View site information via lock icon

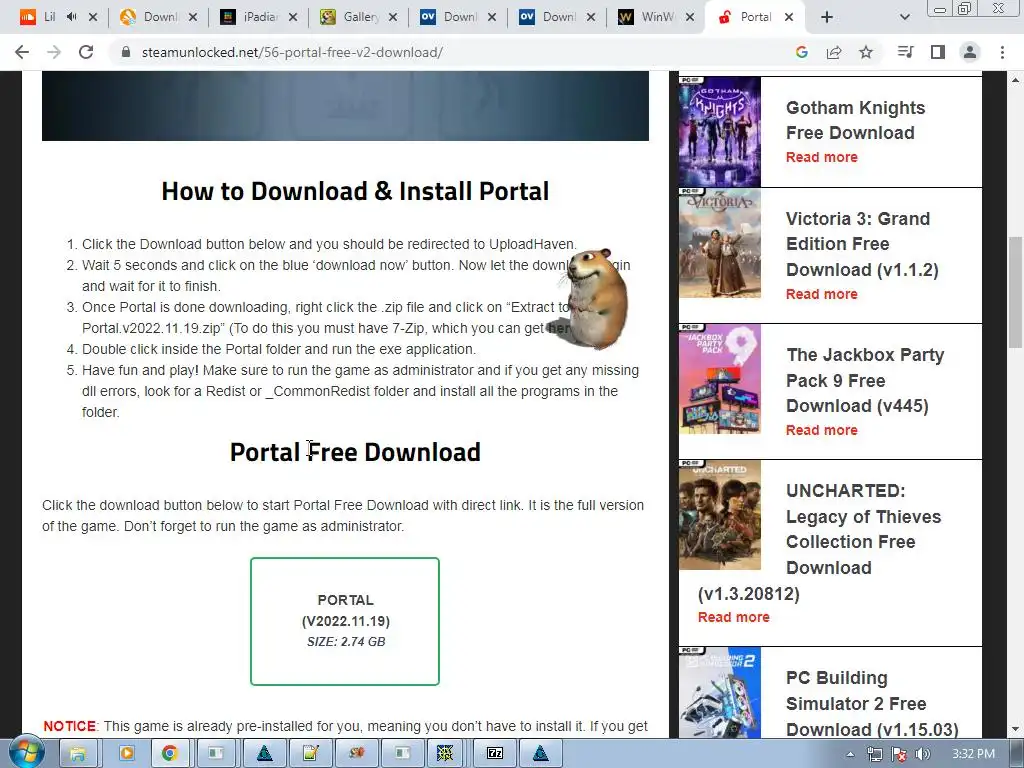pos(126,52)
